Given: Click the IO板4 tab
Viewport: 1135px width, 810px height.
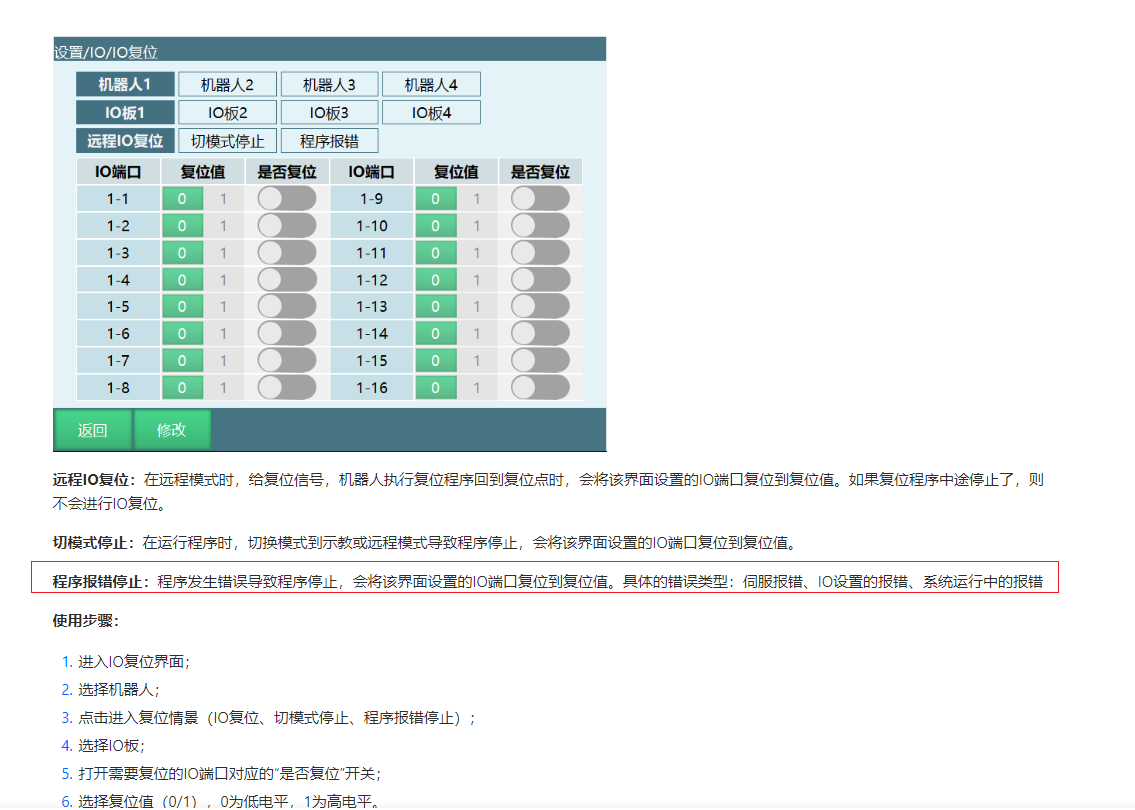Looking at the screenshot, I should click(431, 113).
